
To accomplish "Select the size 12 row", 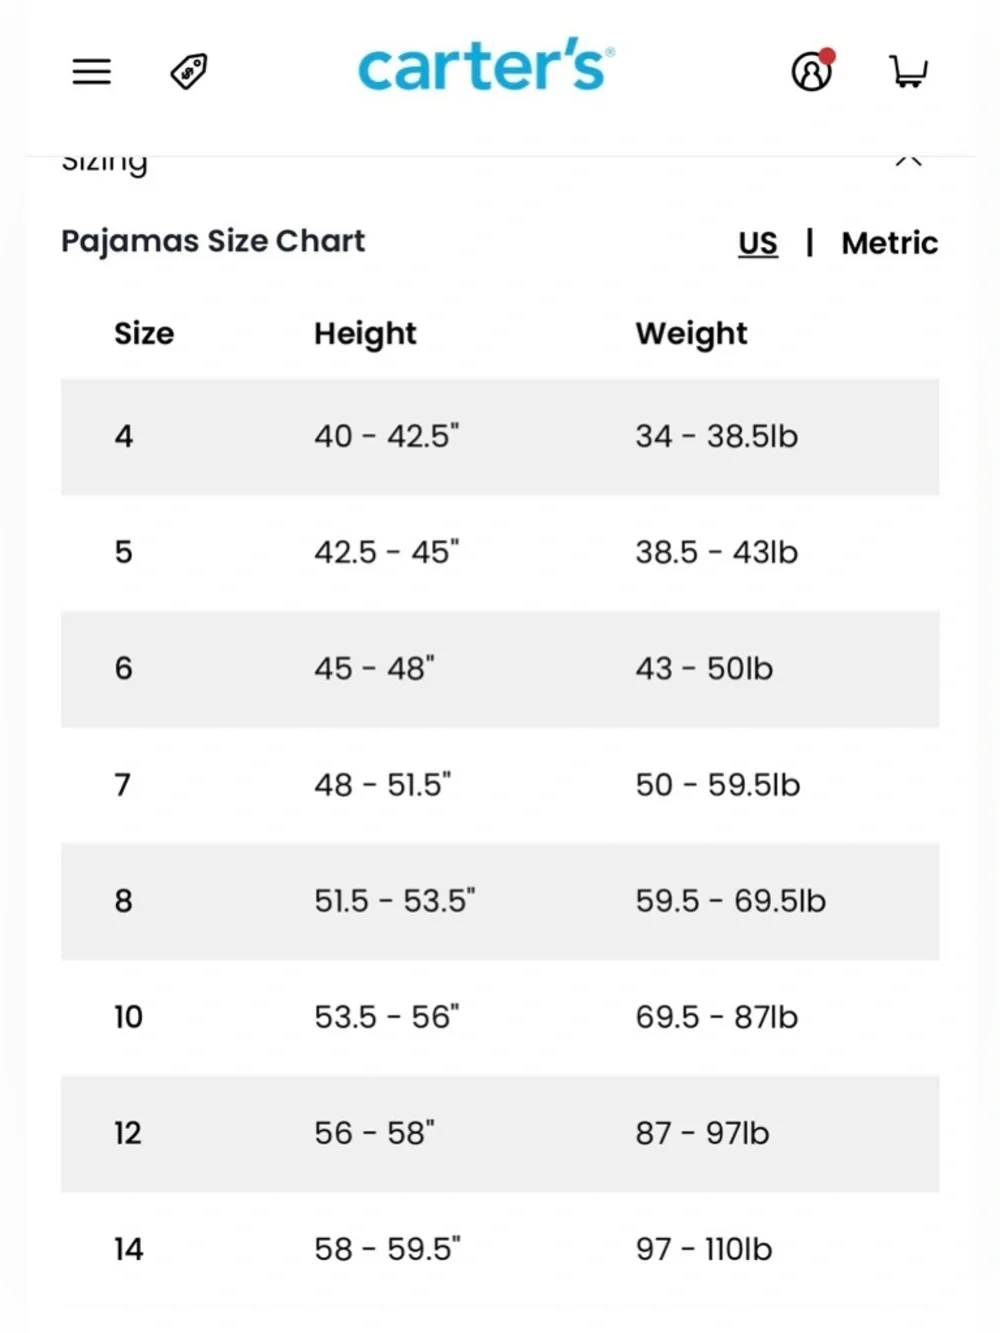I will tap(500, 1133).
